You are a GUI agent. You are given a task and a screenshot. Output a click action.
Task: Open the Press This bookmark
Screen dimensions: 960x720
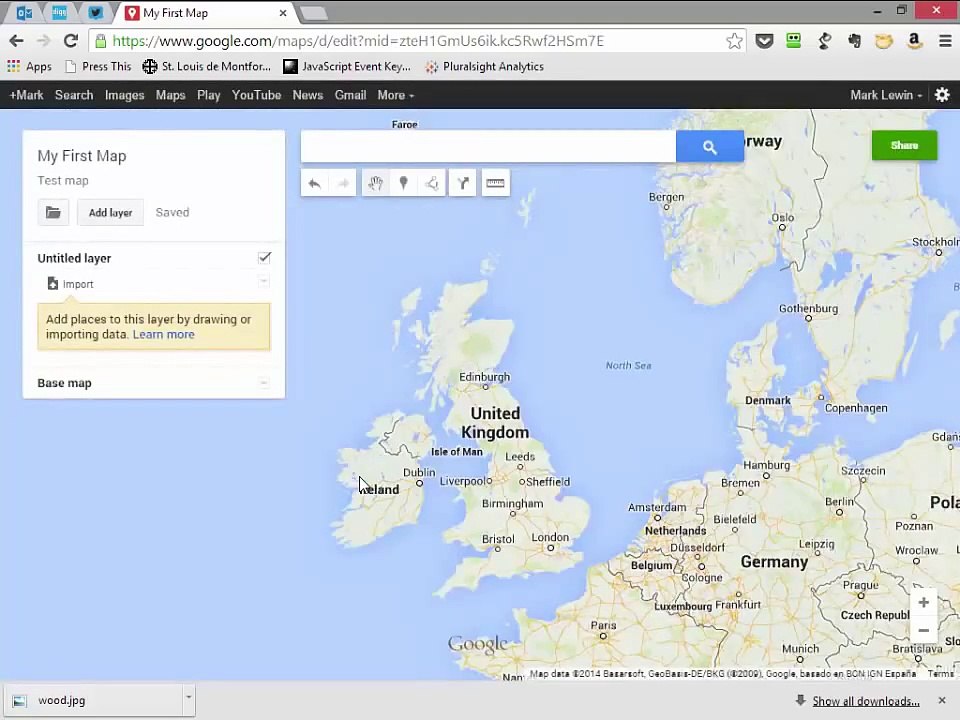click(x=99, y=66)
